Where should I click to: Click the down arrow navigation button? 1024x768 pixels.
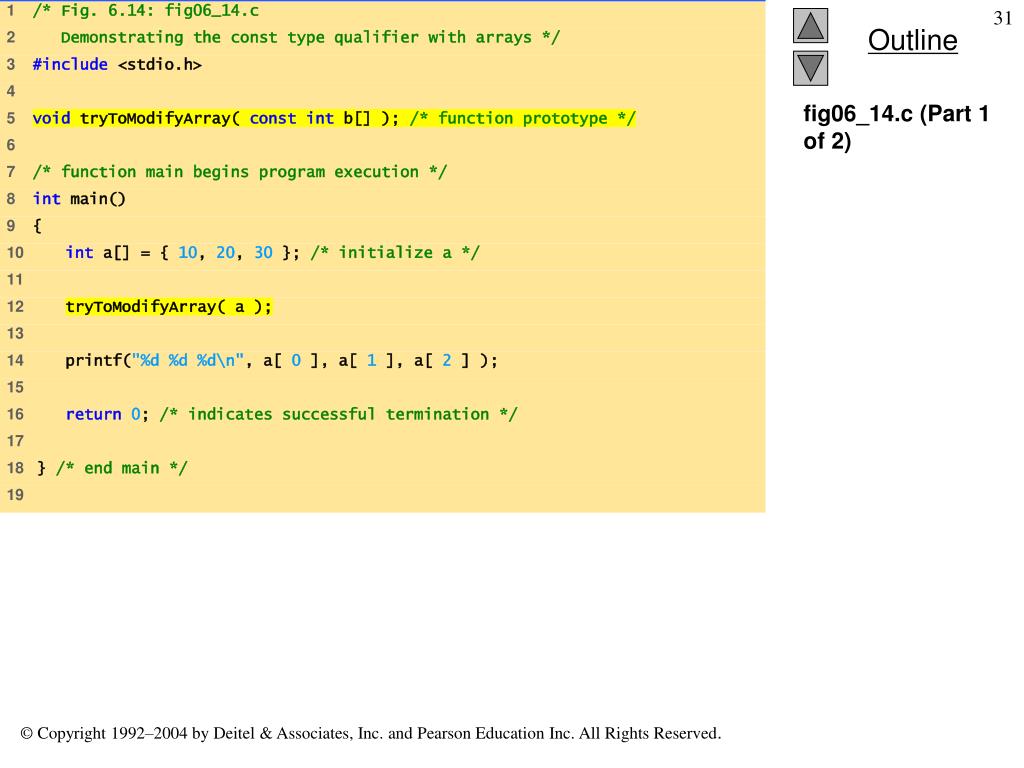(810, 69)
